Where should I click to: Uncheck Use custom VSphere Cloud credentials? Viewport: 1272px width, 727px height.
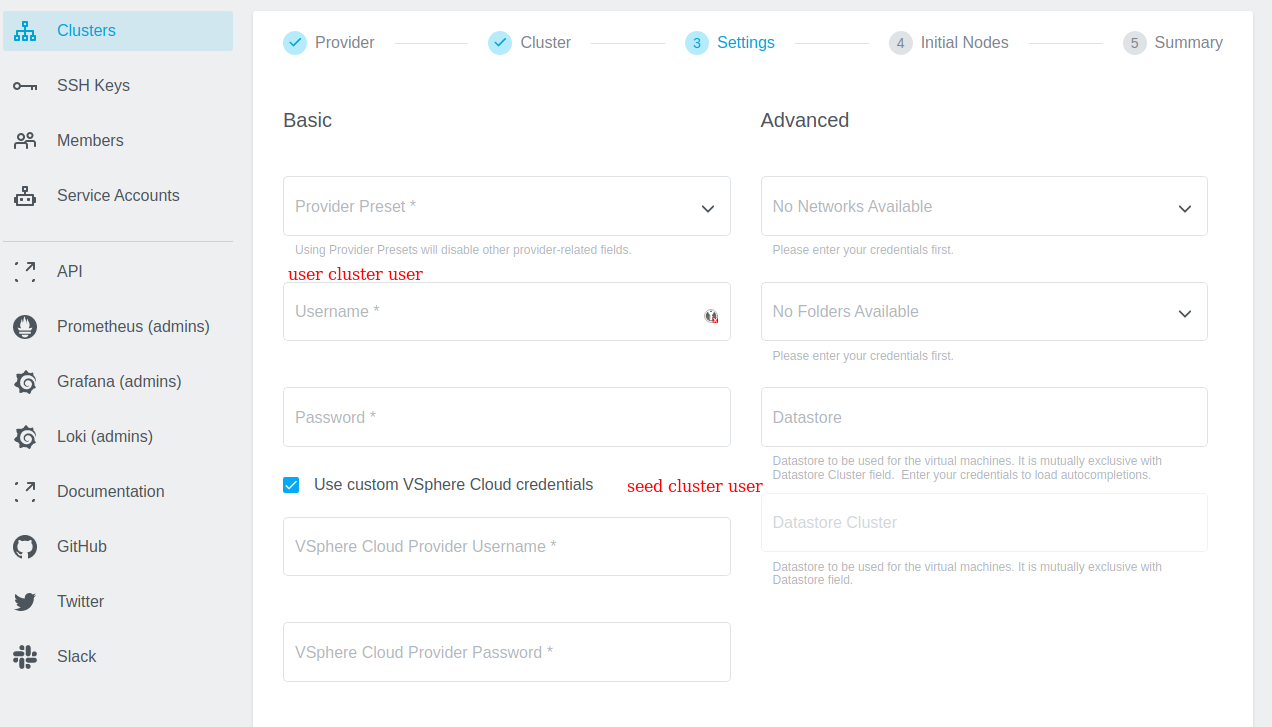tap(291, 484)
